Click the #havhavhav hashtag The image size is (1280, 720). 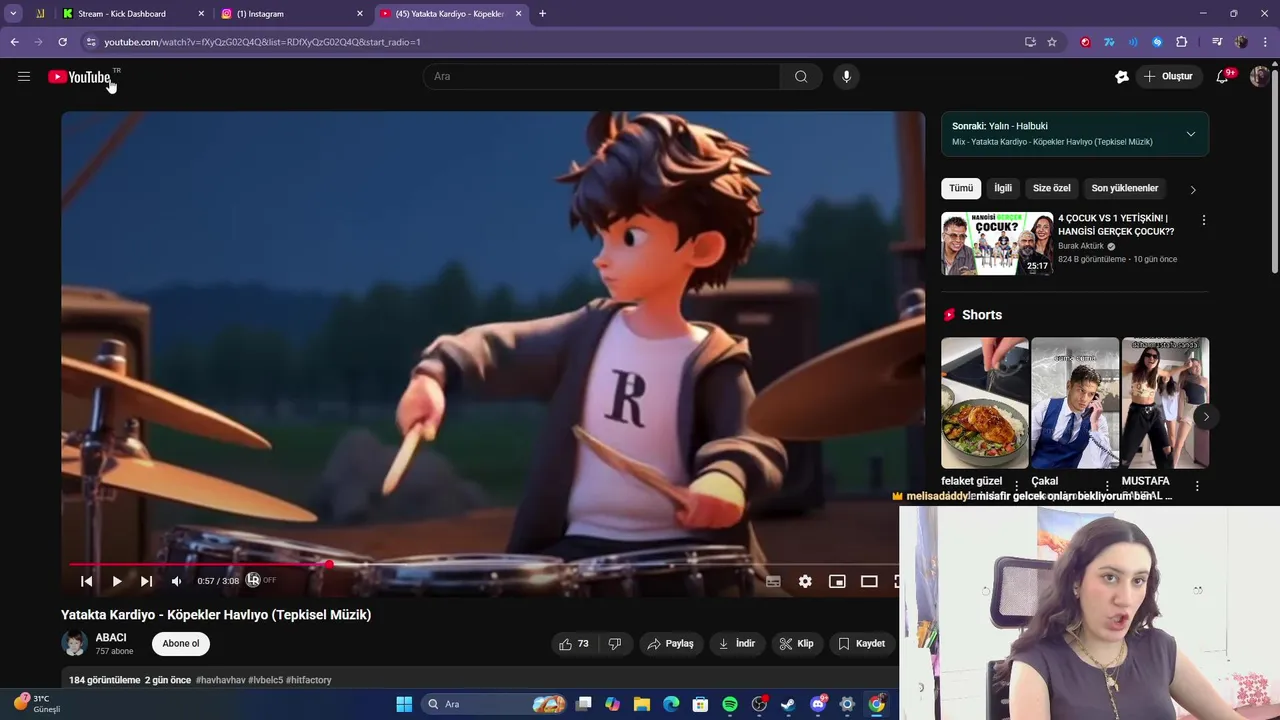pos(220,680)
